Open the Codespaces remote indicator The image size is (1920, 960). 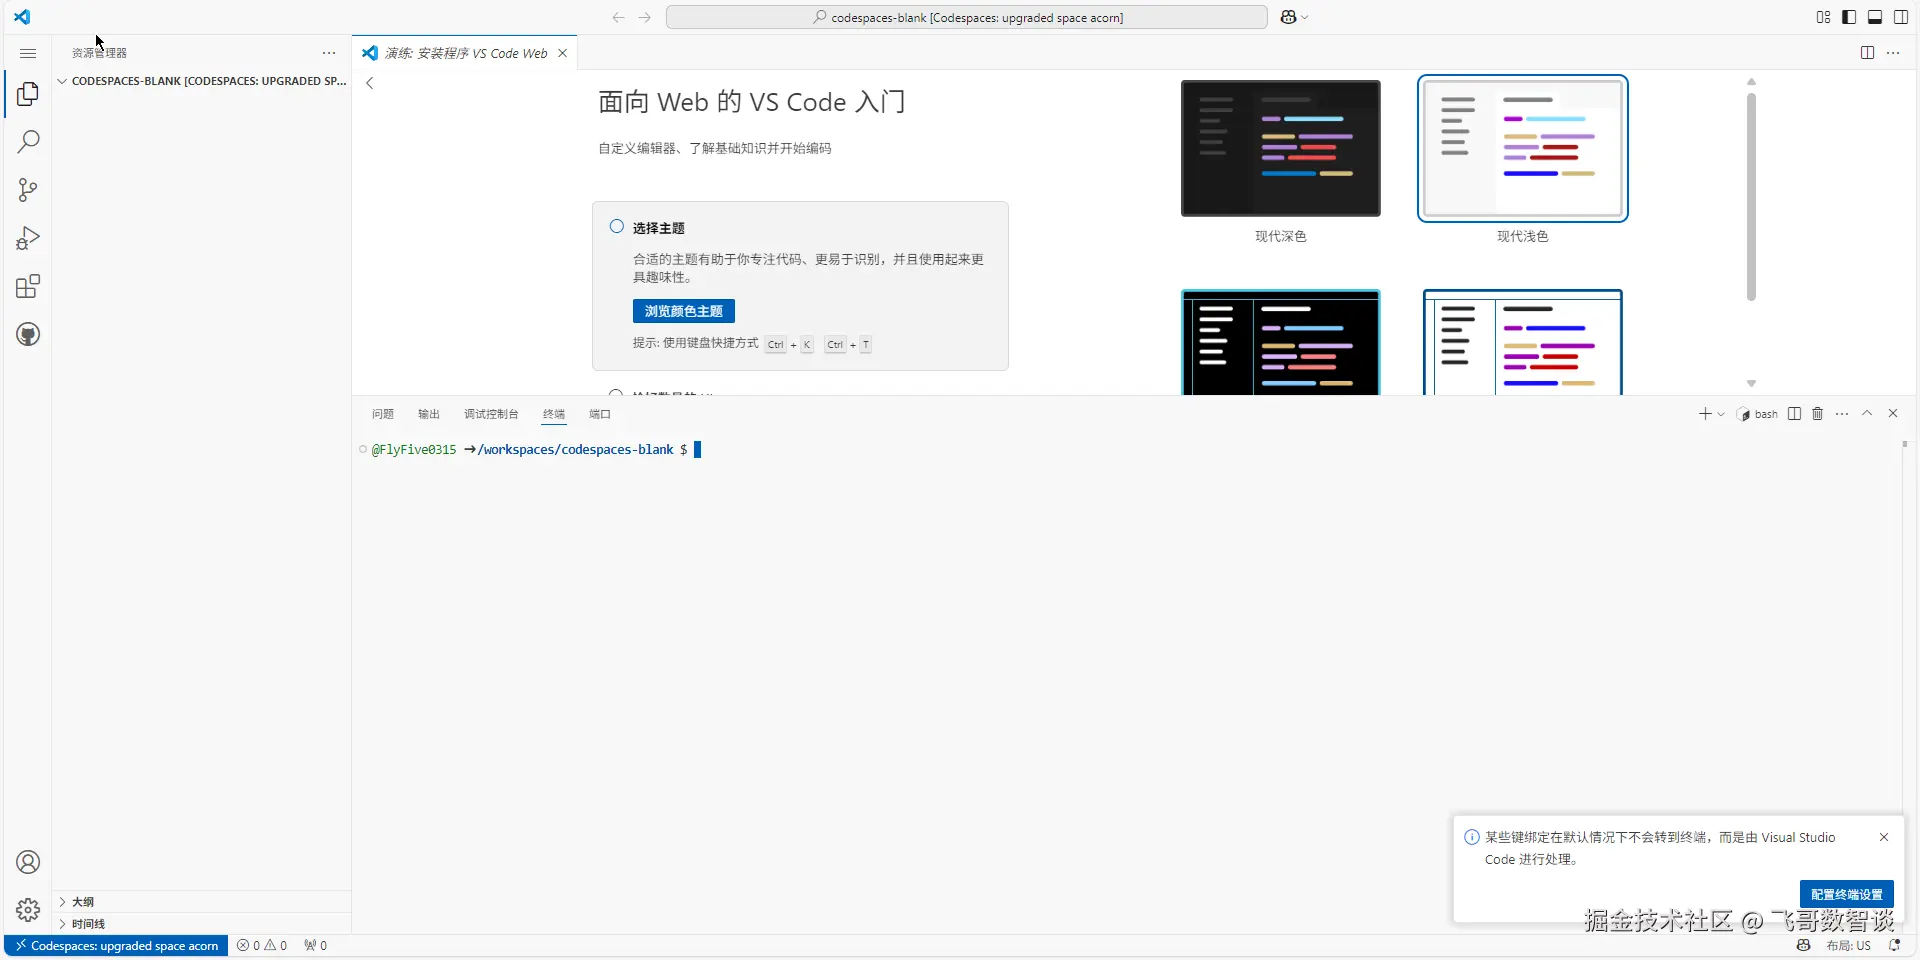(116, 945)
